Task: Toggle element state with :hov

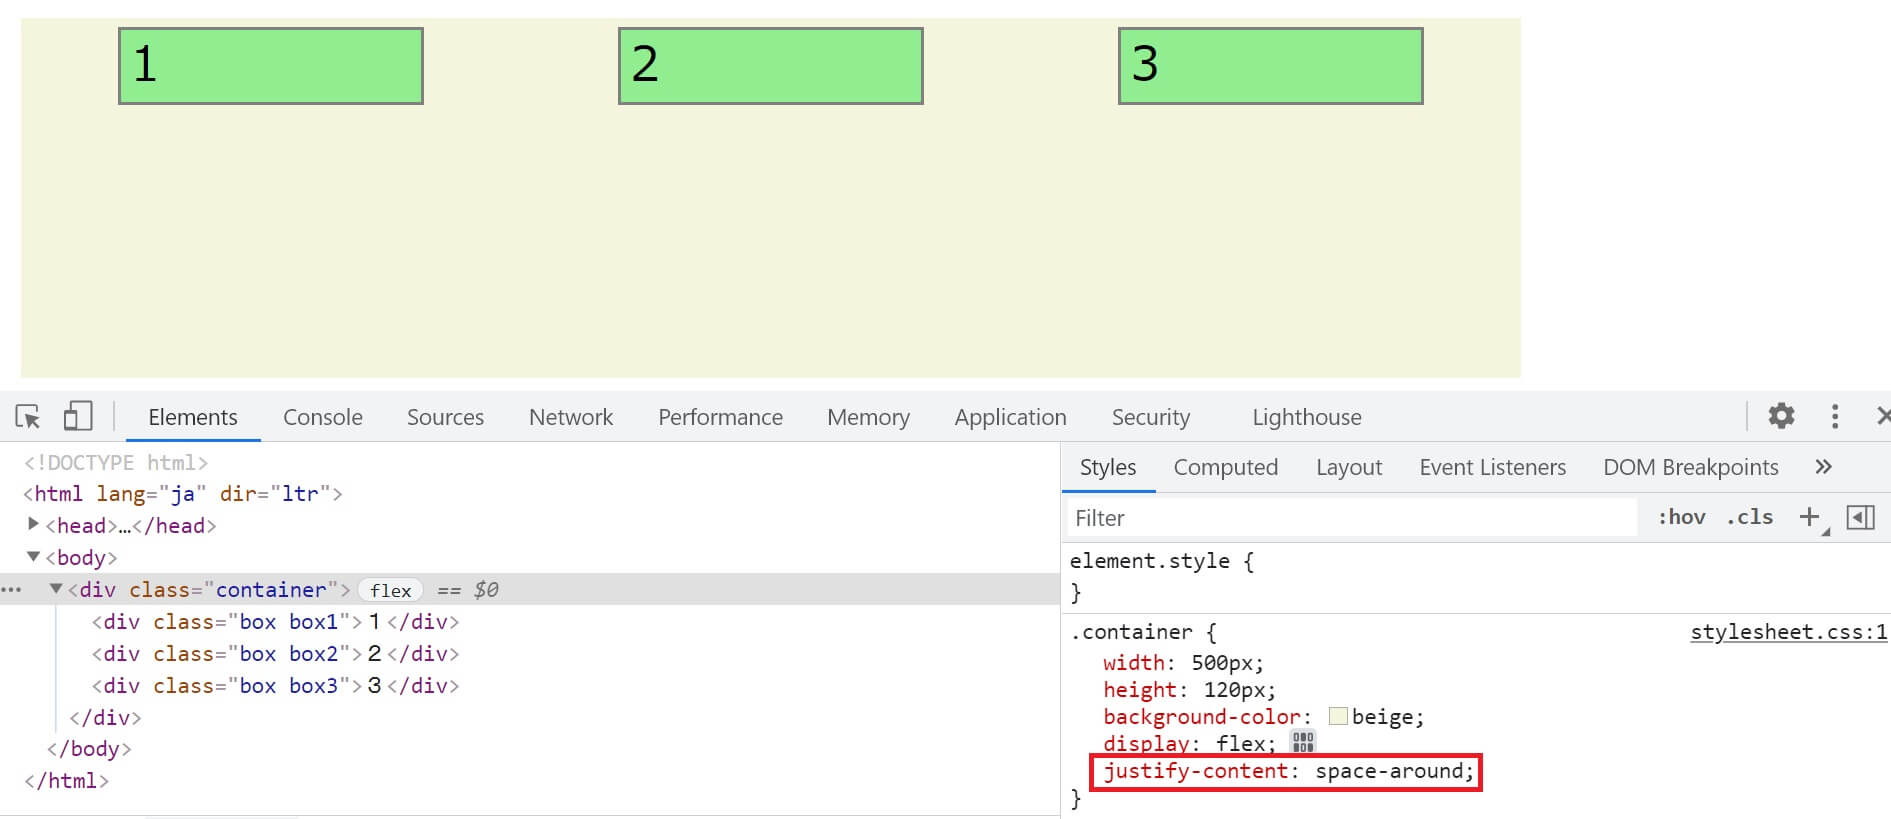Action: point(1681,517)
